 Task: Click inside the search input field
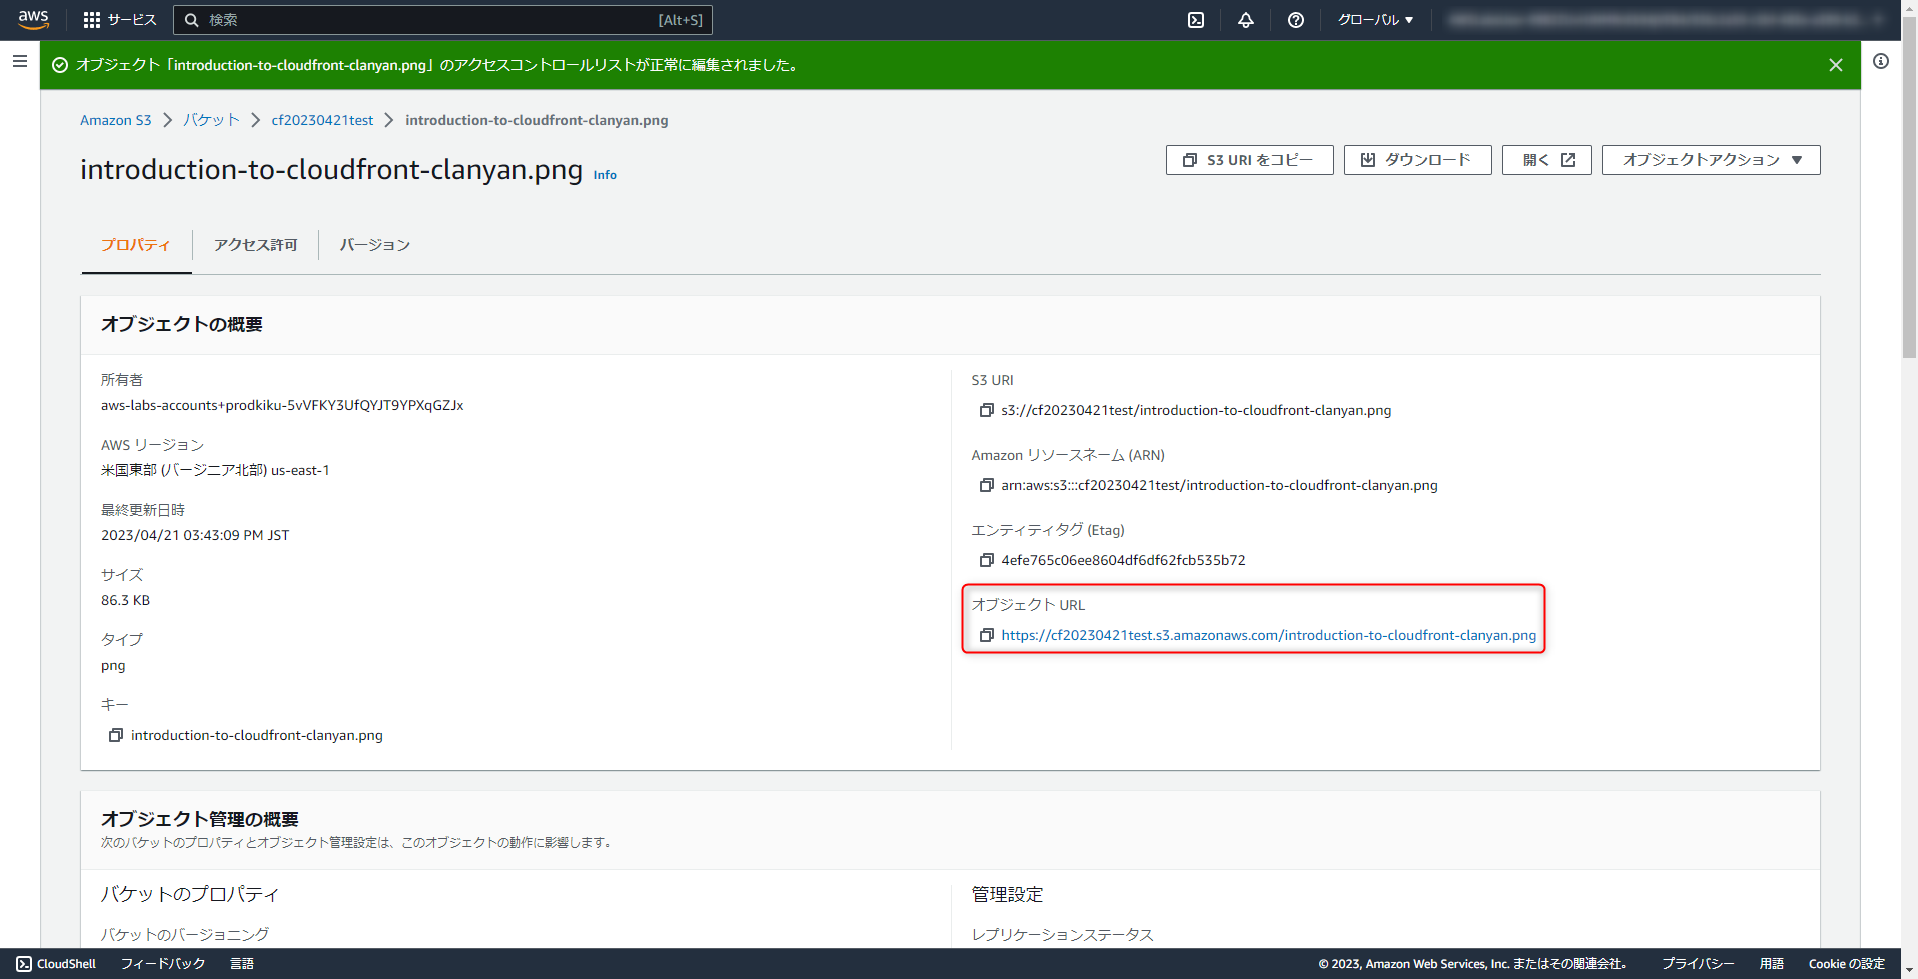tap(440, 19)
